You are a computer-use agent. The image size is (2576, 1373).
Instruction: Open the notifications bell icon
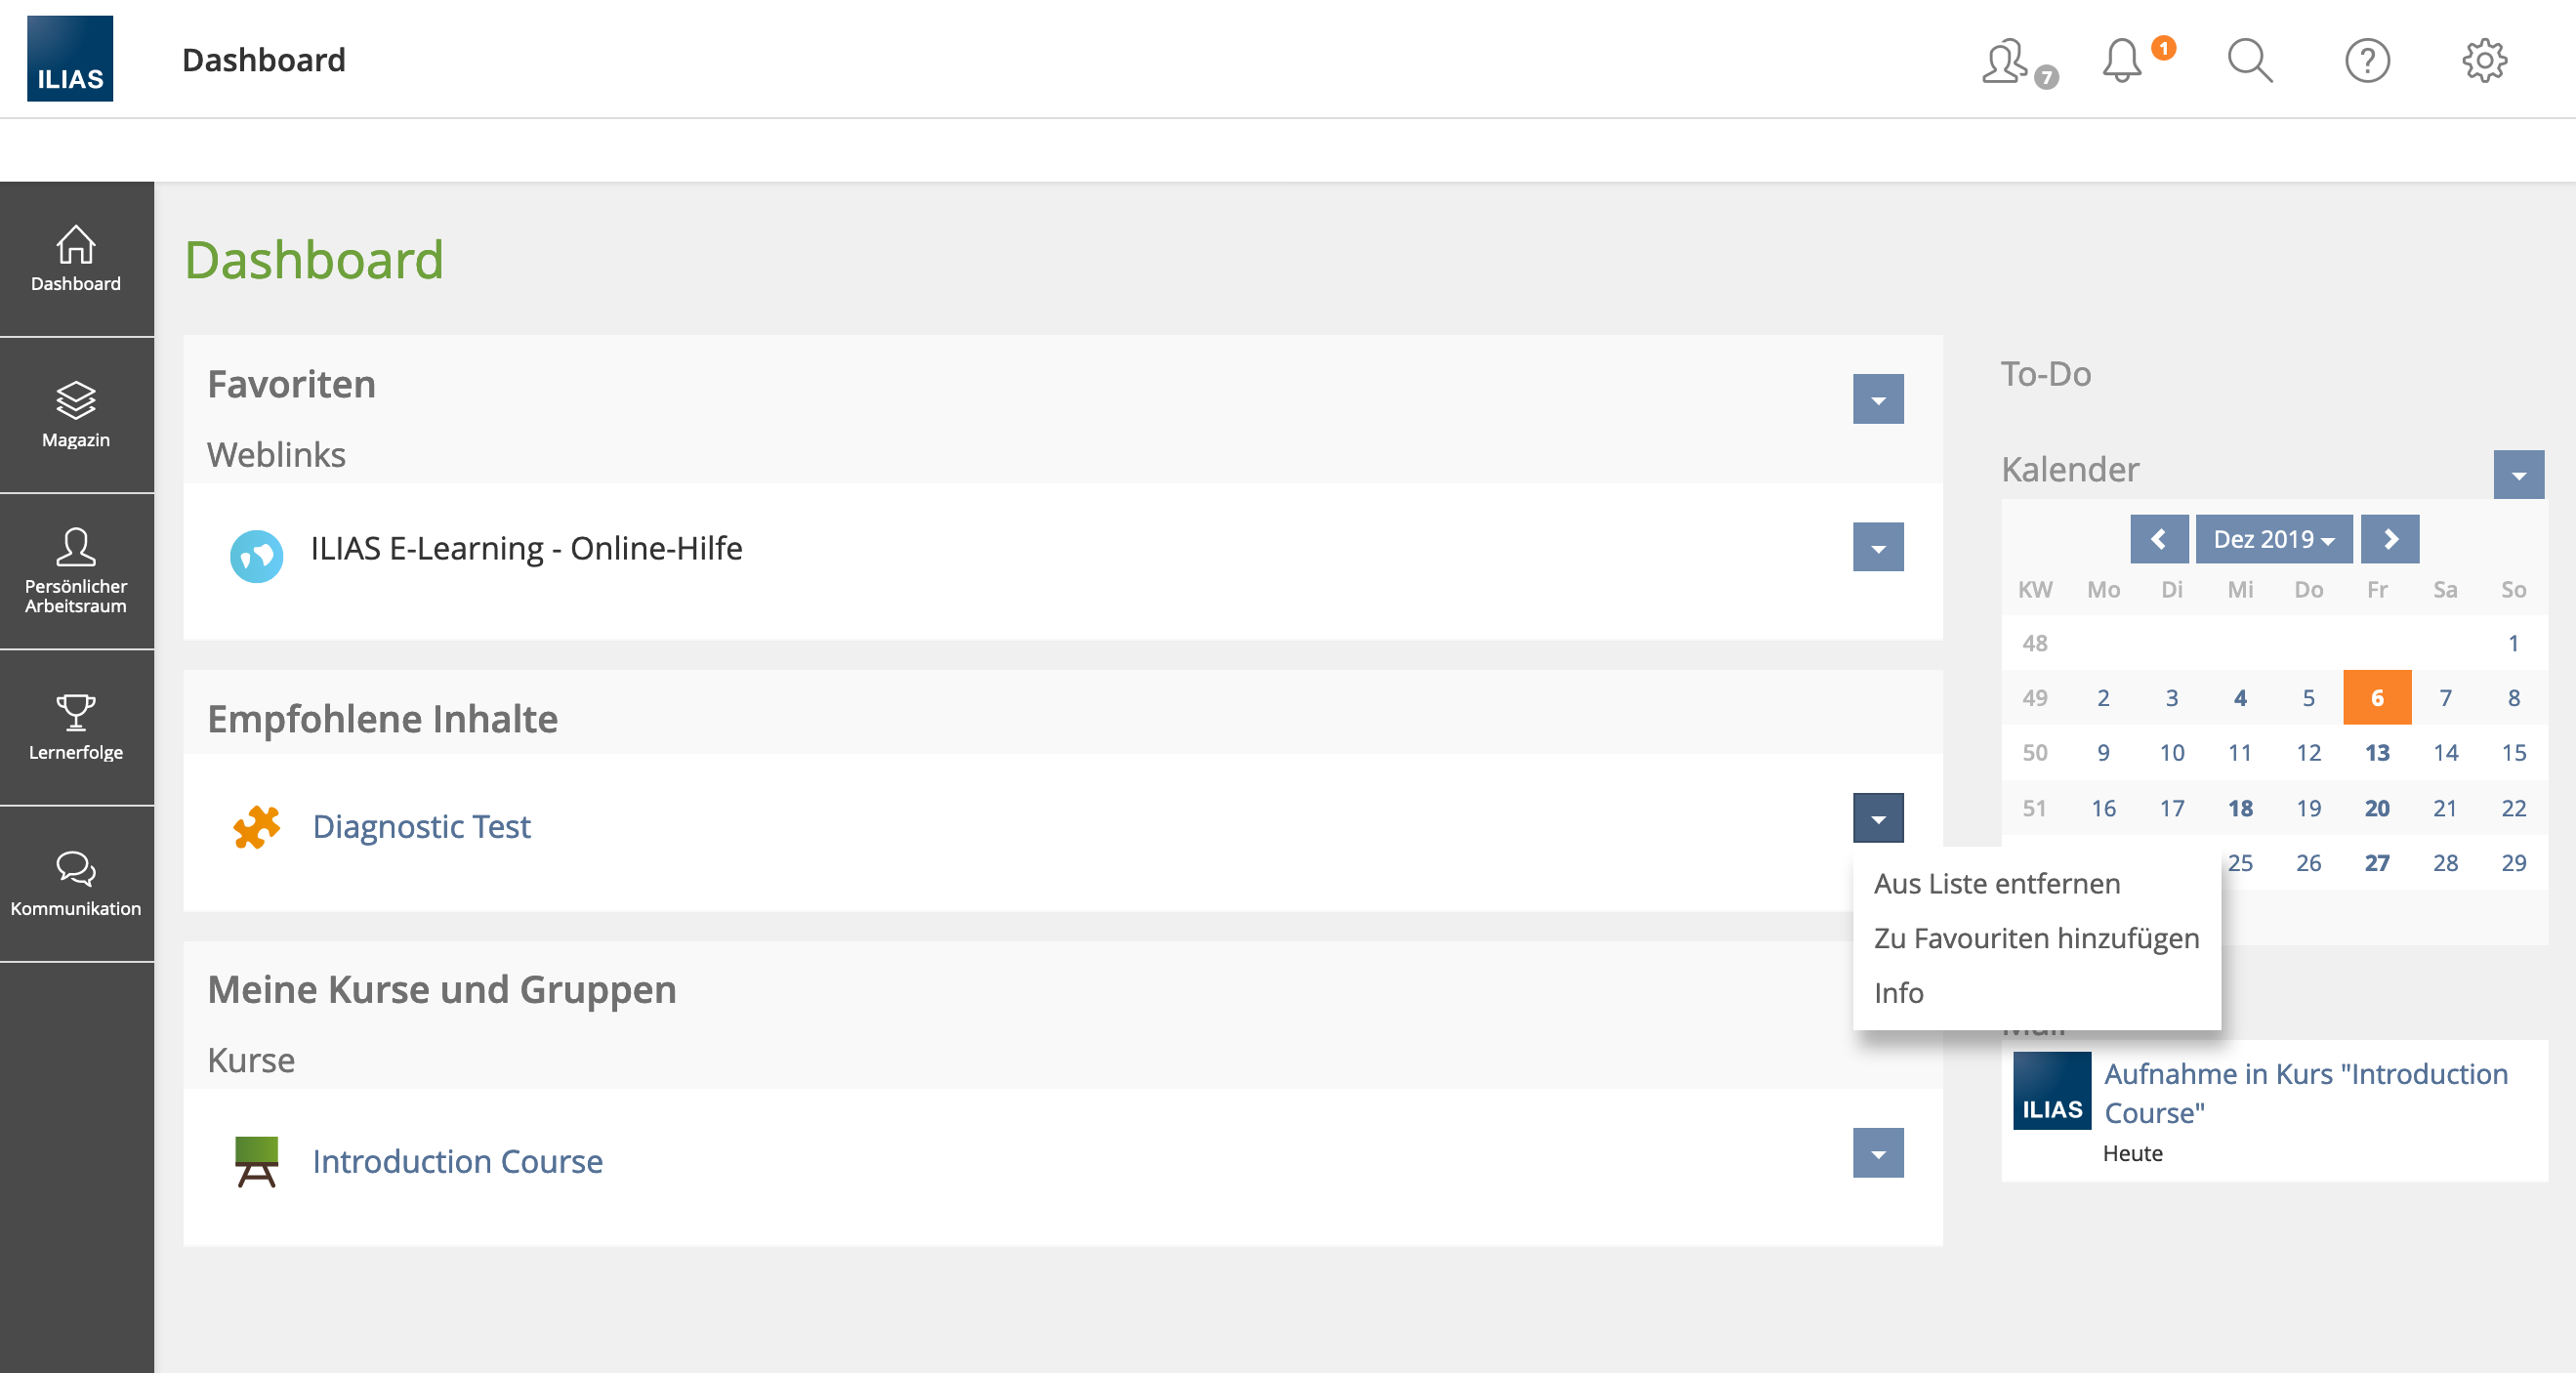tap(2122, 60)
